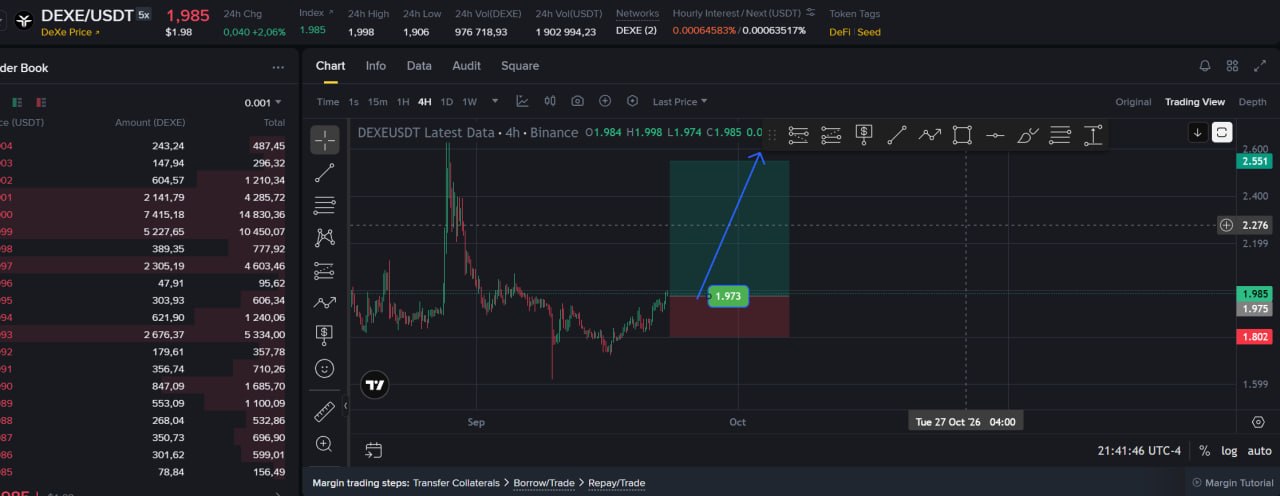The width and height of the screenshot is (1280, 496).
Task: Open the emoji icons tool
Action: [324, 368]
